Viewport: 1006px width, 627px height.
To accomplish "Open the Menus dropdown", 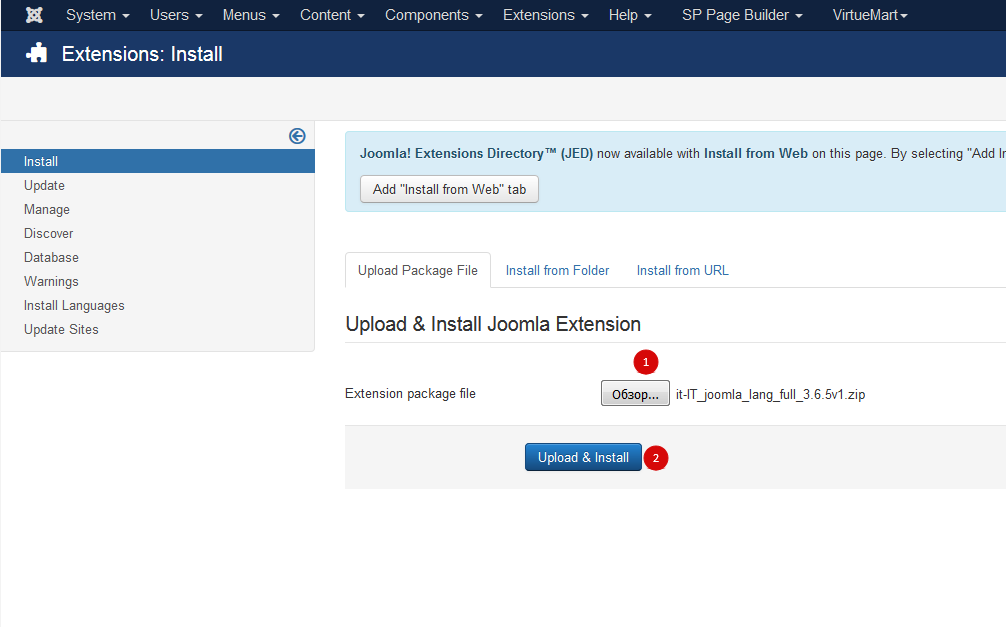I will (251, 15).
